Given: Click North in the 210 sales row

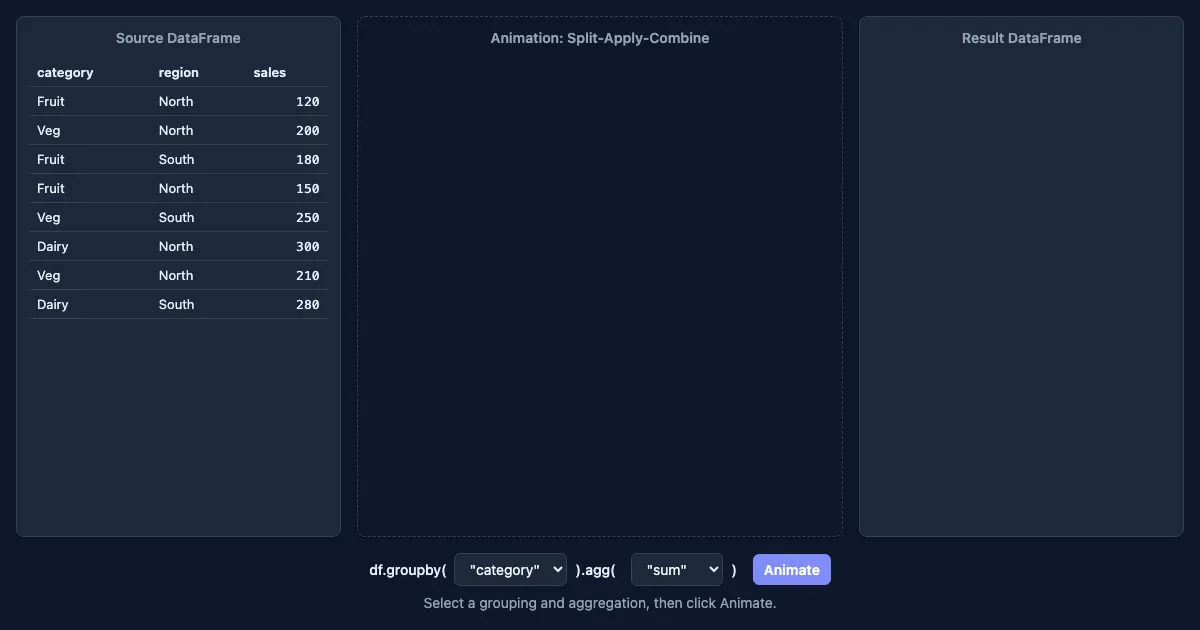Looking at the screenshot, I should 176,276.
